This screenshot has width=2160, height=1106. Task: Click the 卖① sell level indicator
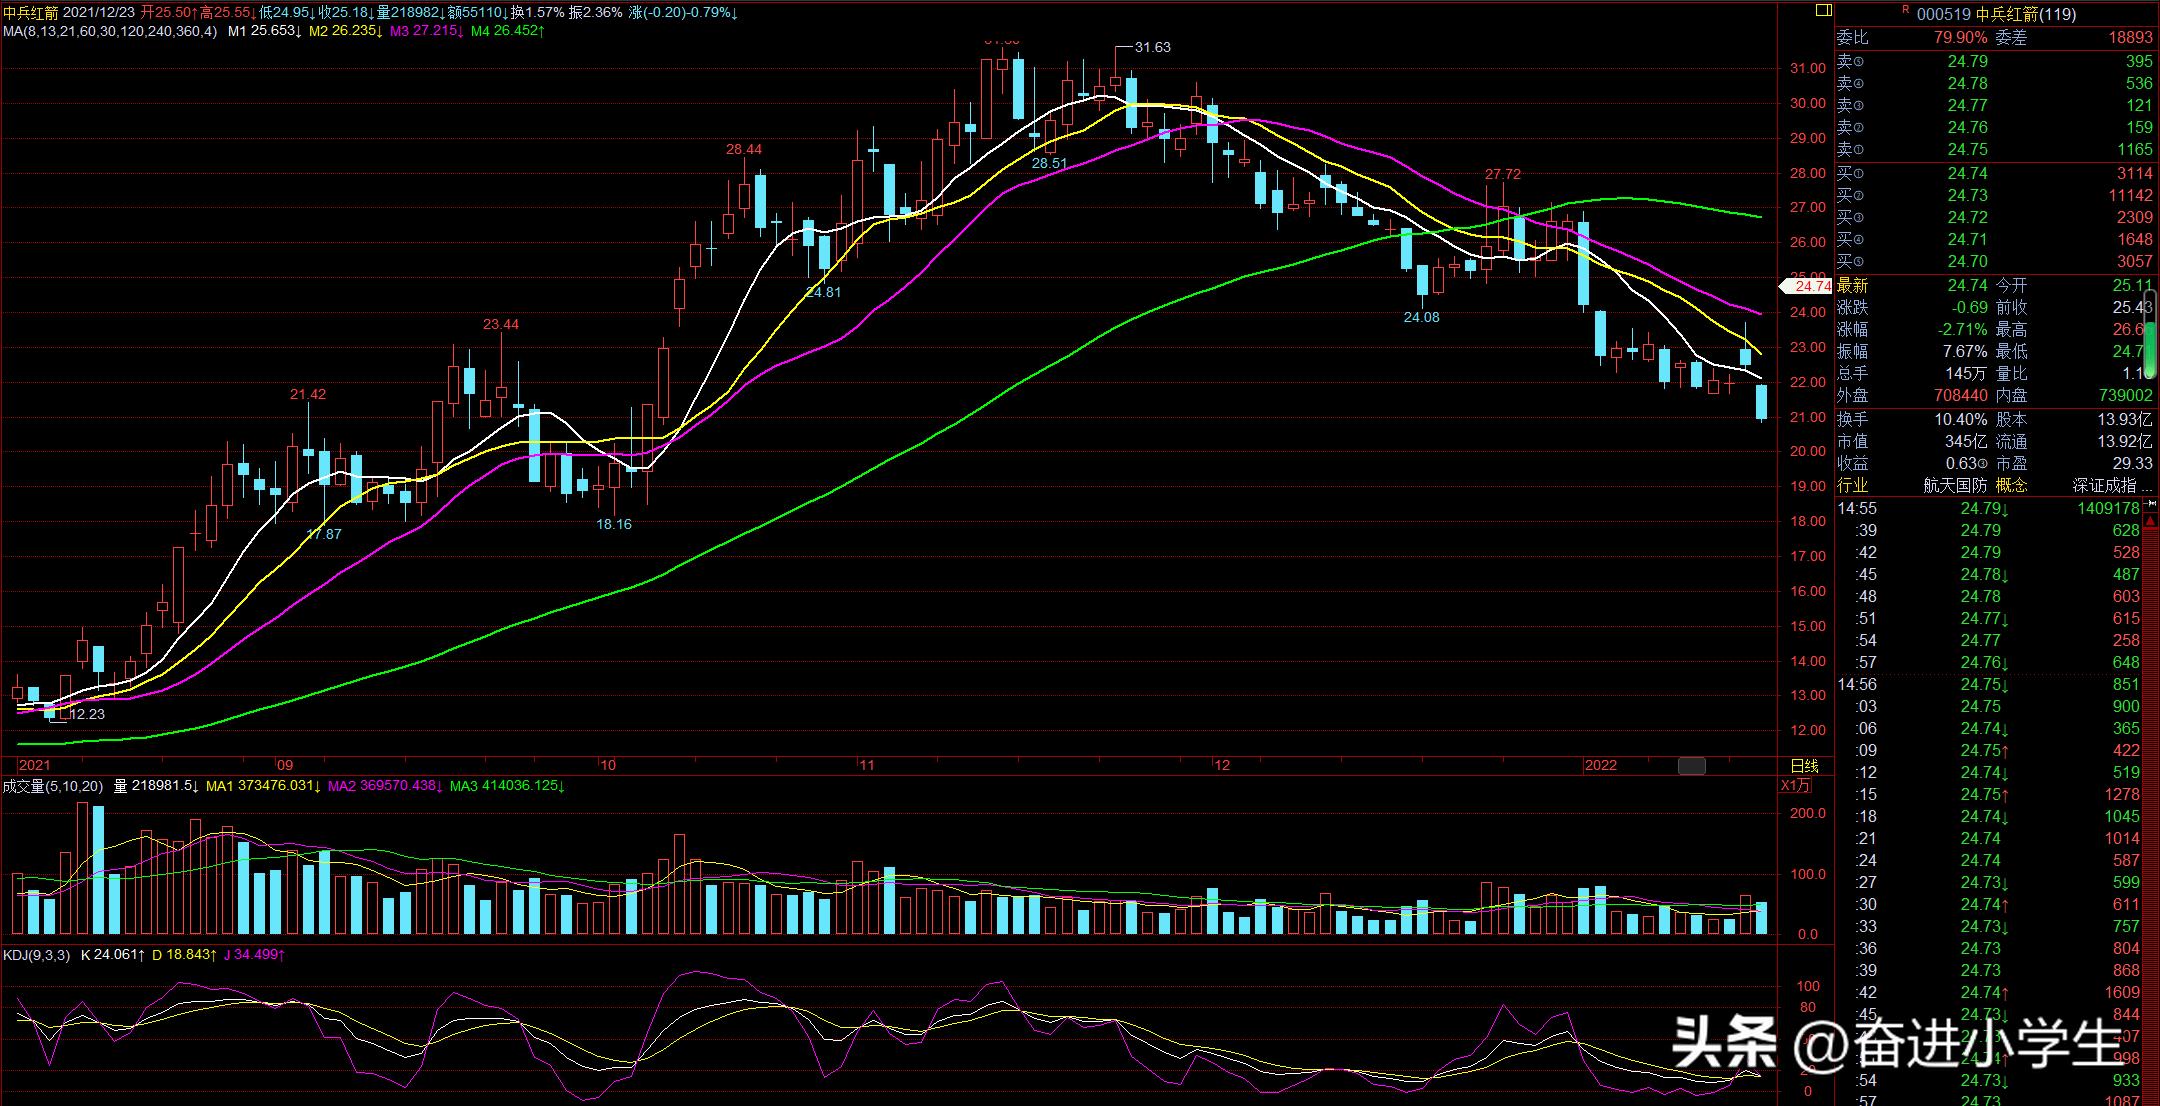tap(1851, 150)
